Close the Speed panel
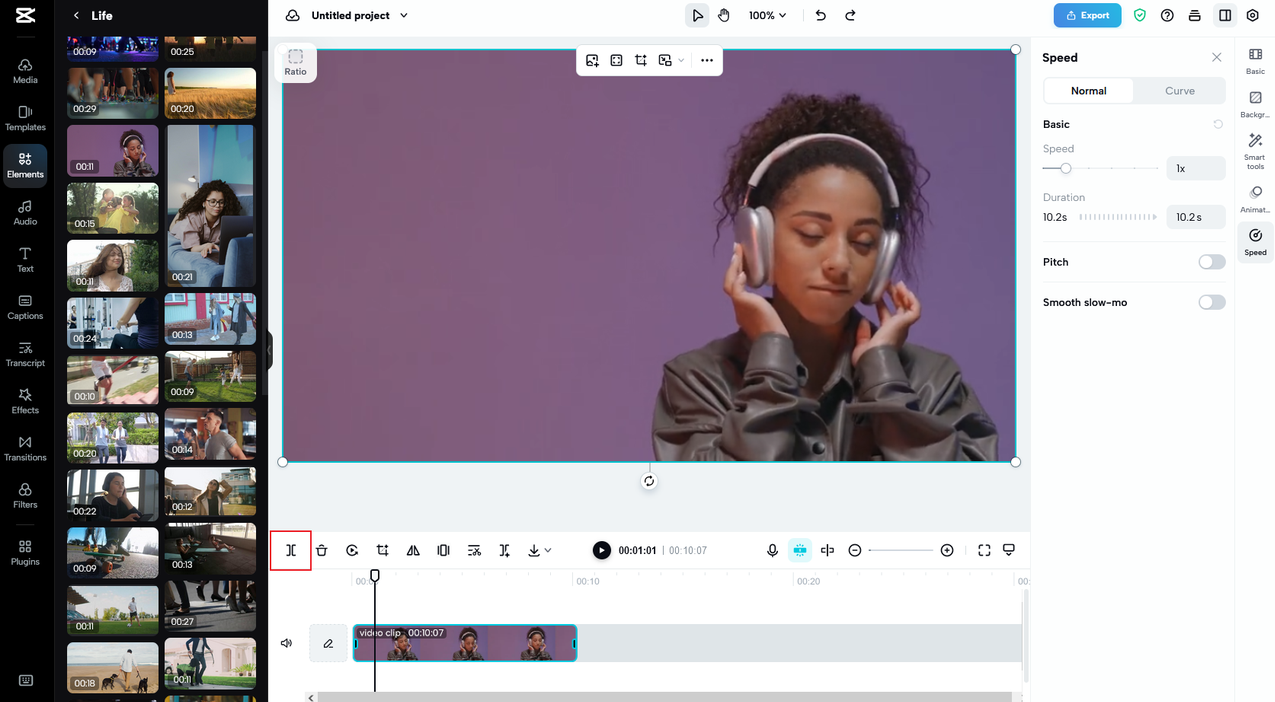Screen dimensions: 1275x702 point(1217,57)
